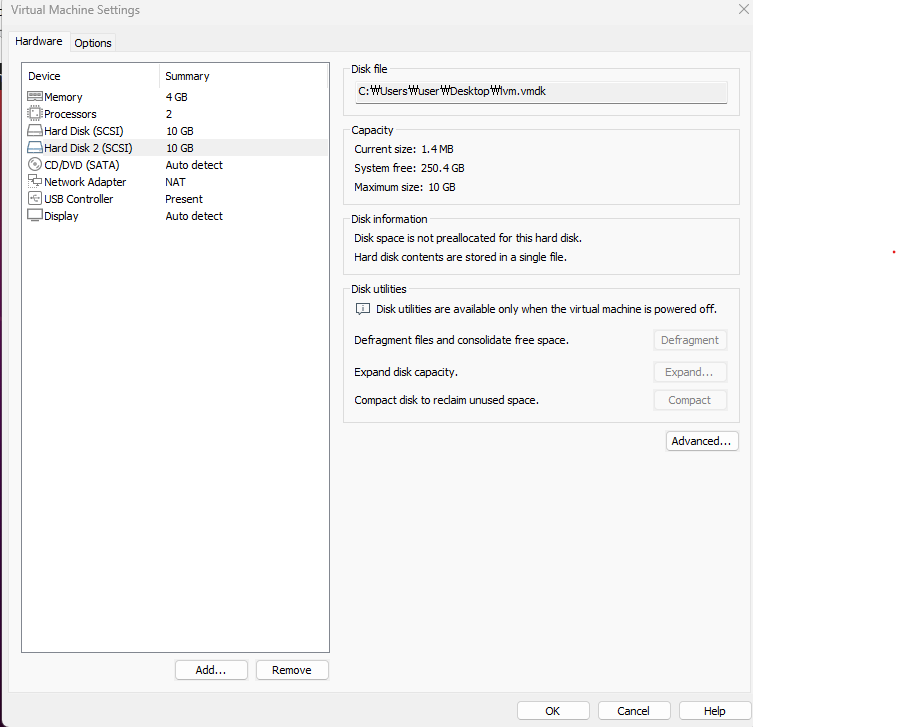This screenshot has width=897, height=727.
Task: Select the Network Adapter icon
Action: (x=35, y=181)
